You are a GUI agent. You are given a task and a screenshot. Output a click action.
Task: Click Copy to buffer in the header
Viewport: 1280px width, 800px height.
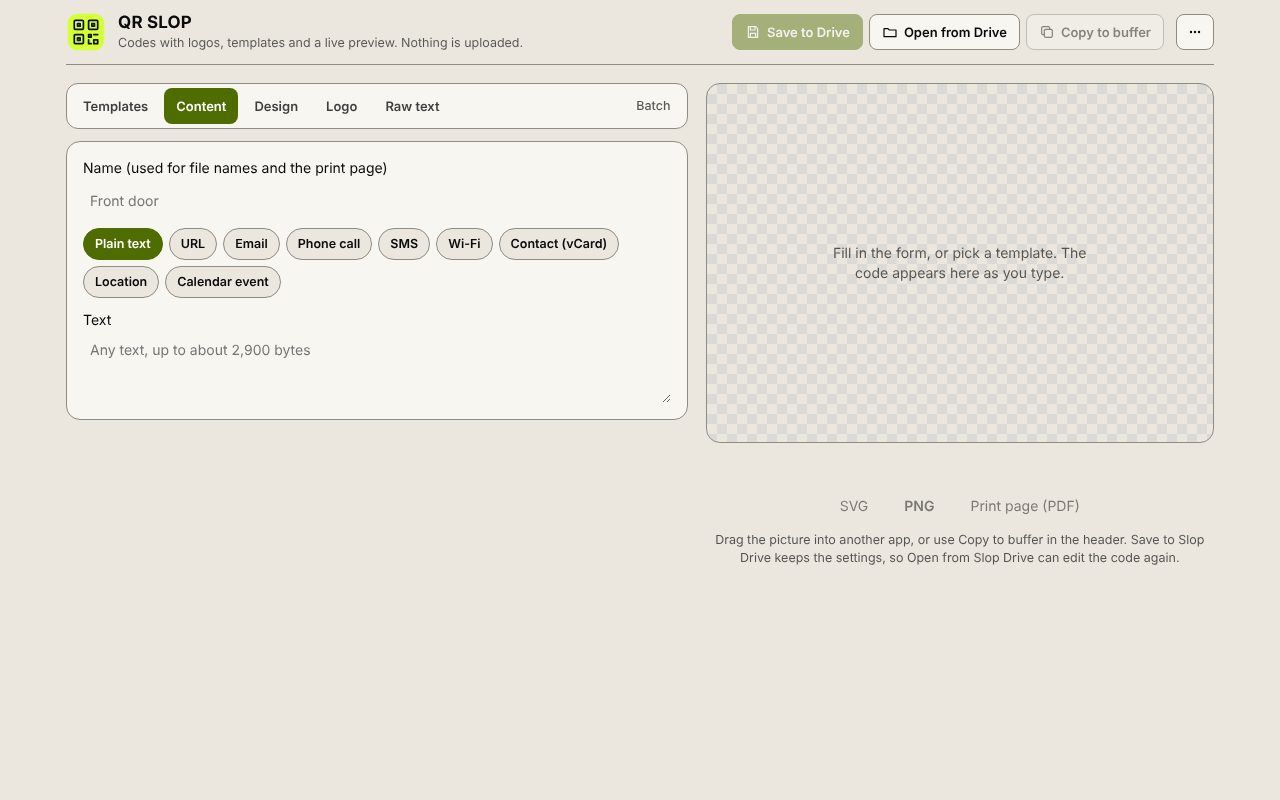(x=1095, y=32)
